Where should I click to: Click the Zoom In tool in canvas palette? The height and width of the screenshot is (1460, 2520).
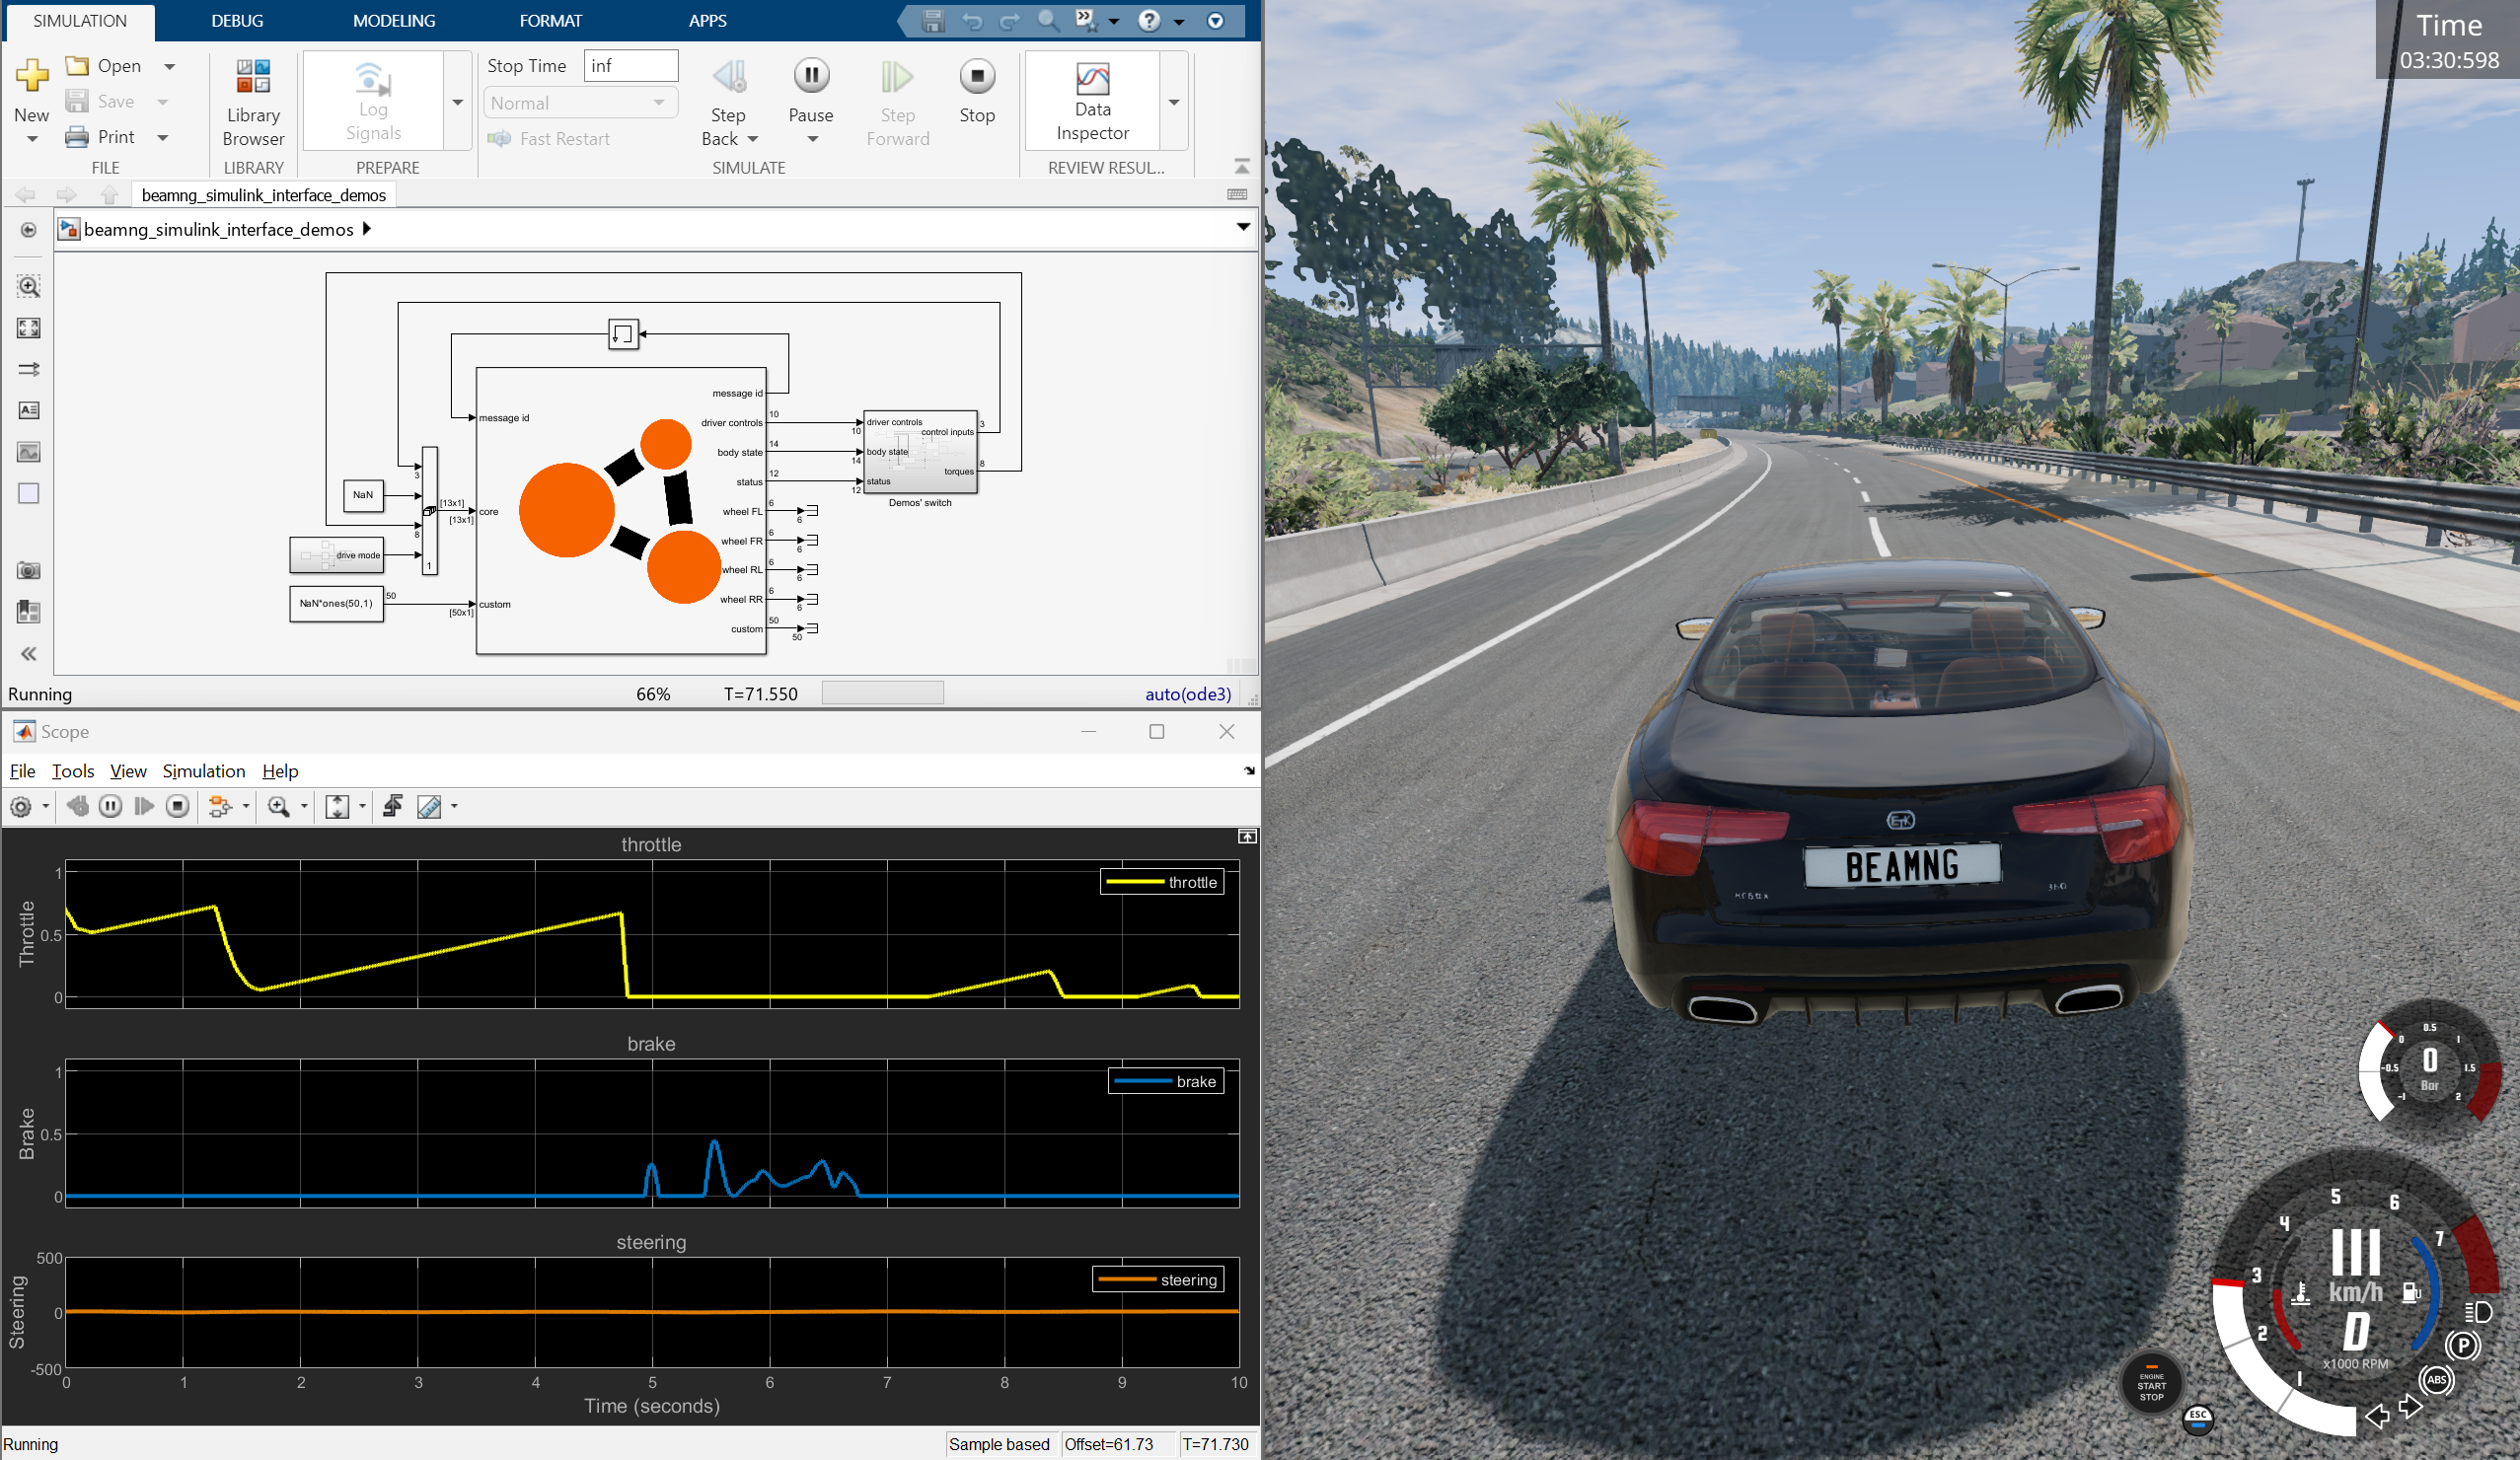pos(29,287)
